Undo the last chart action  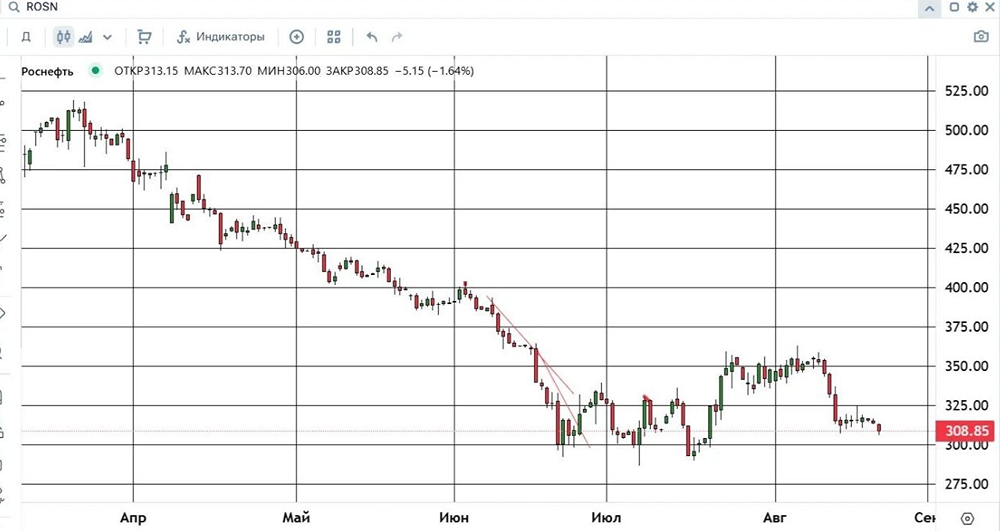pos(372,37)
